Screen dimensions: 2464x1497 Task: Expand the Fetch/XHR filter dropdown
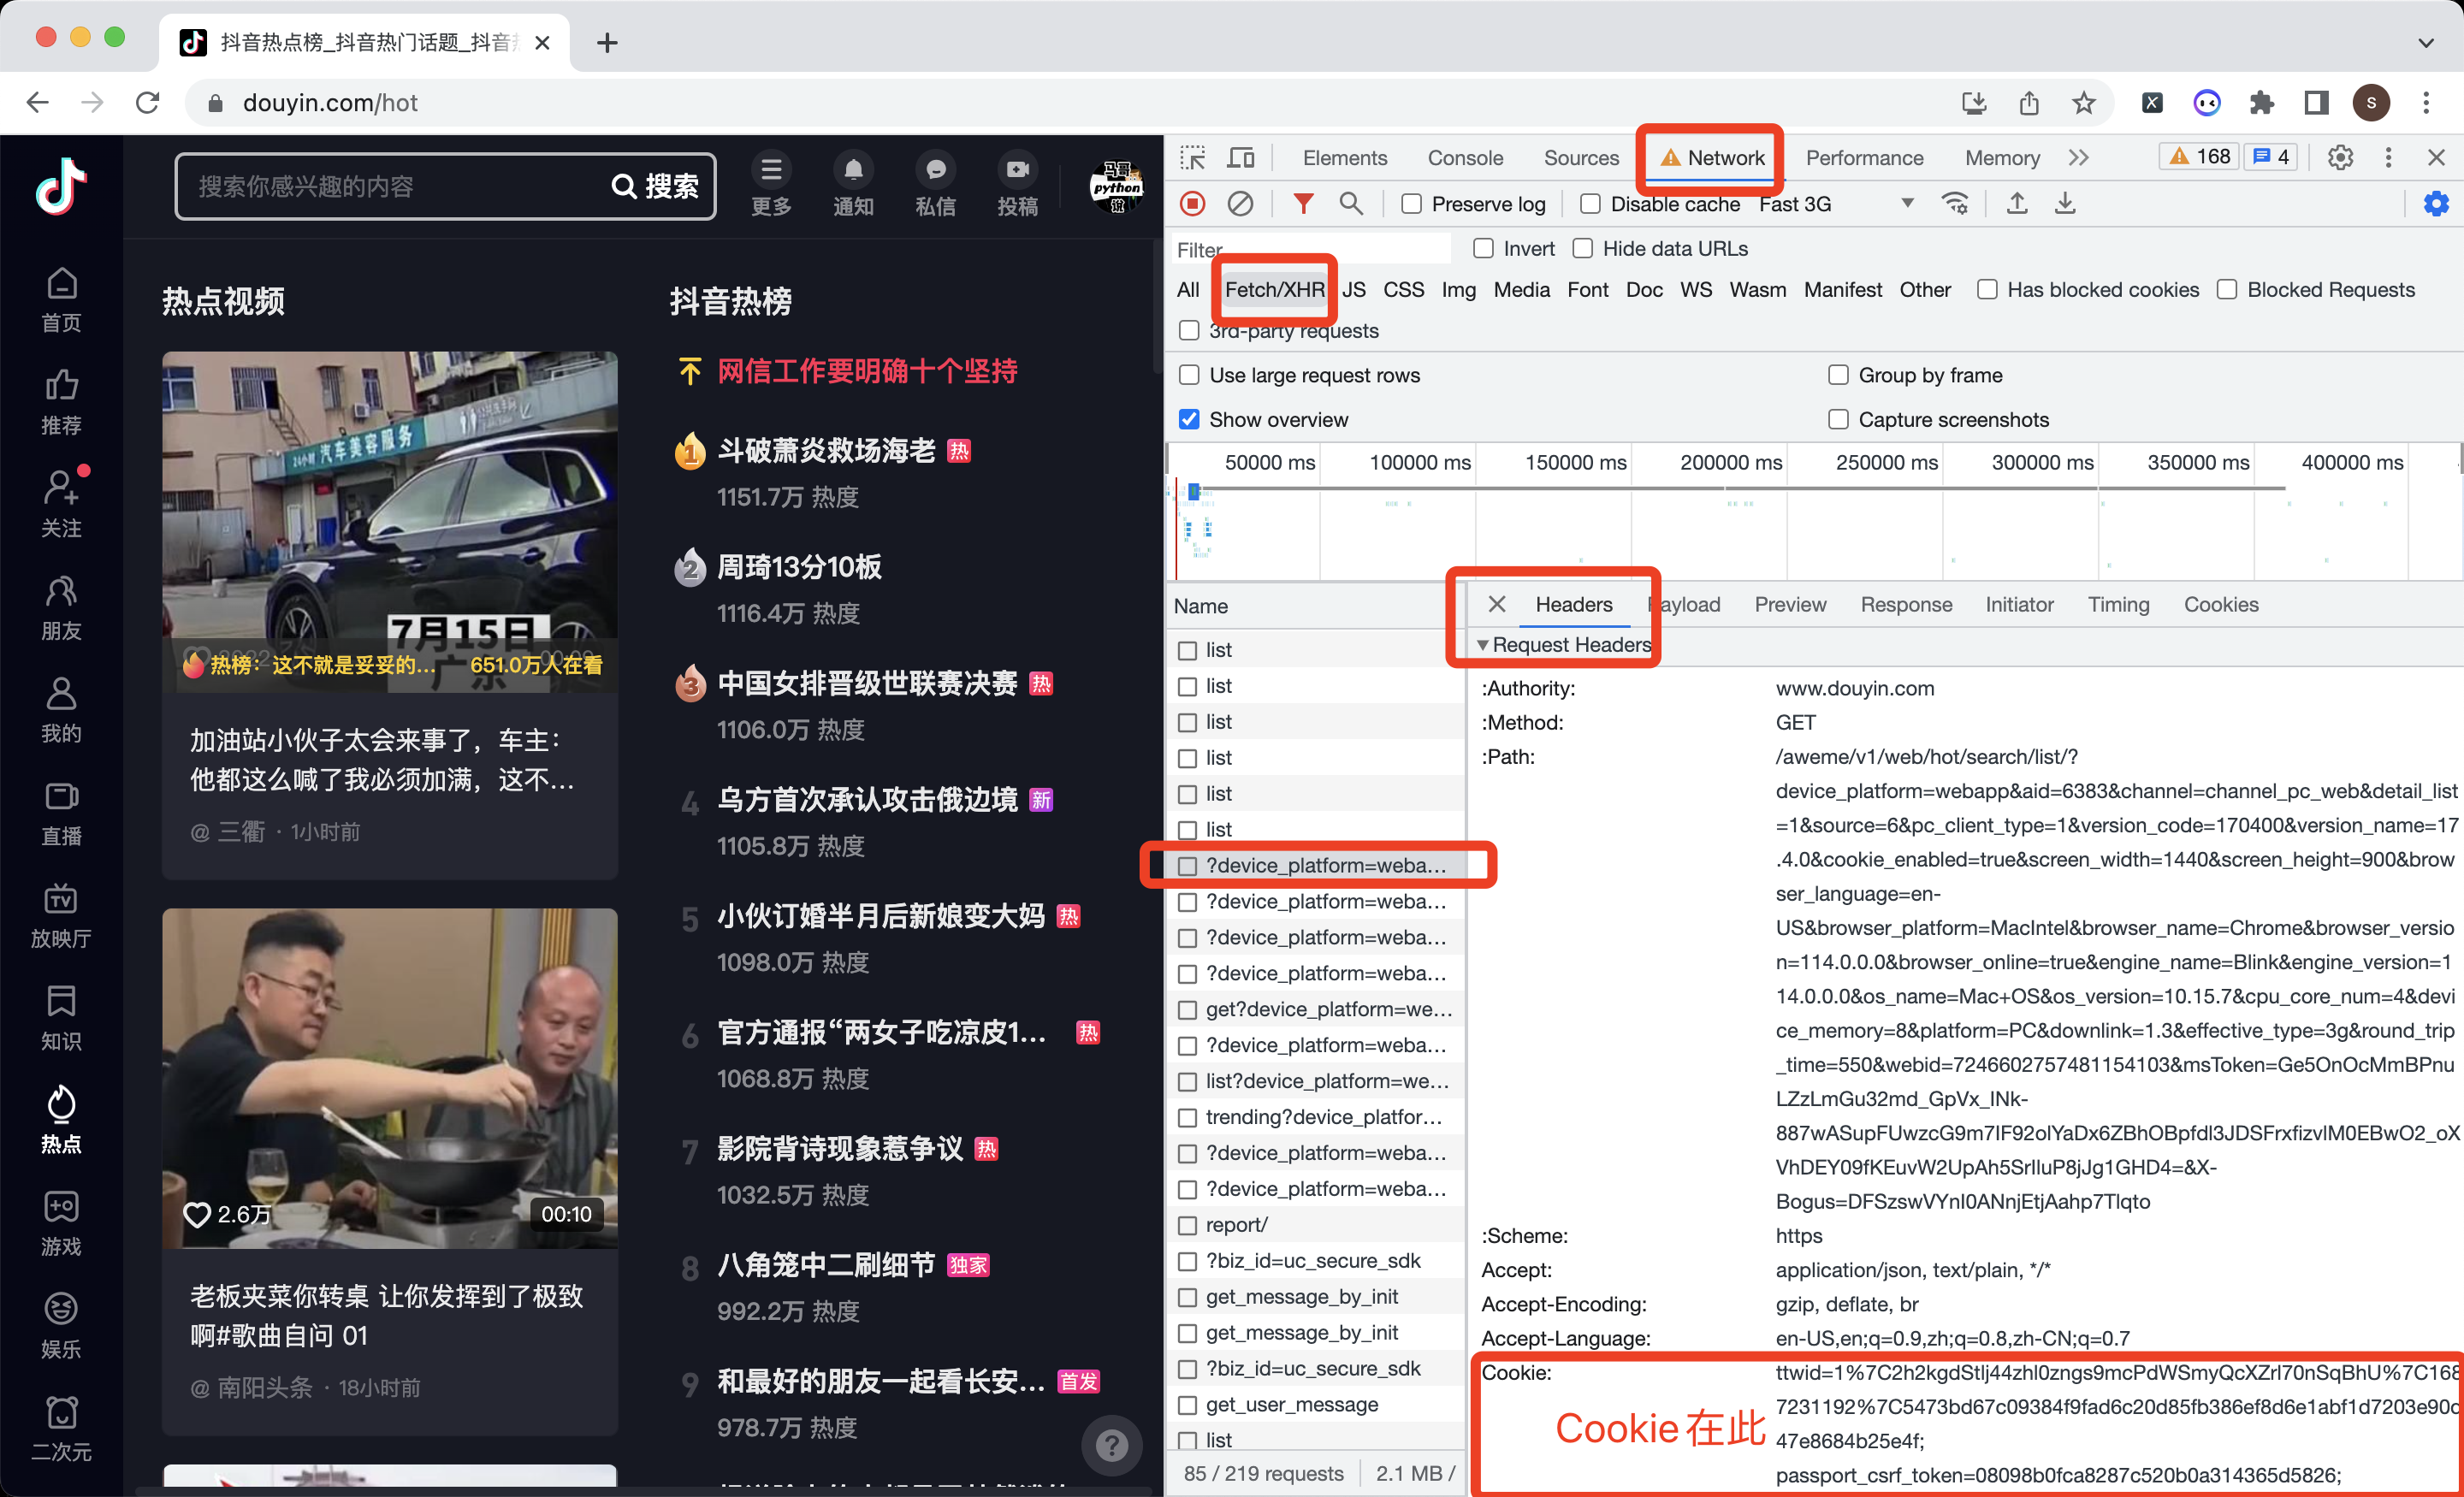pos(1274,290)
